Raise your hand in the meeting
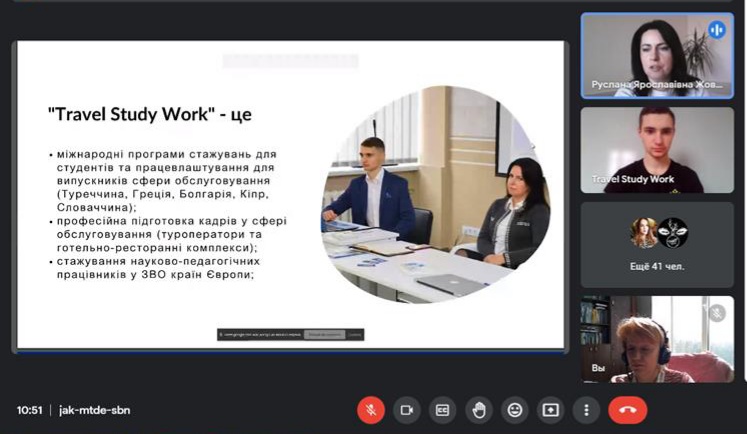 click(x=478, y=410)
